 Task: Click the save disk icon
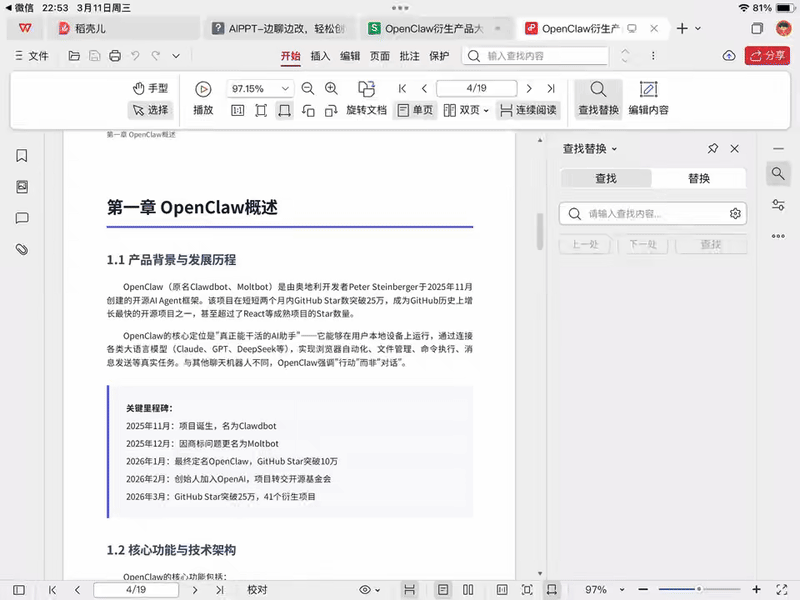tap(94, 56)
